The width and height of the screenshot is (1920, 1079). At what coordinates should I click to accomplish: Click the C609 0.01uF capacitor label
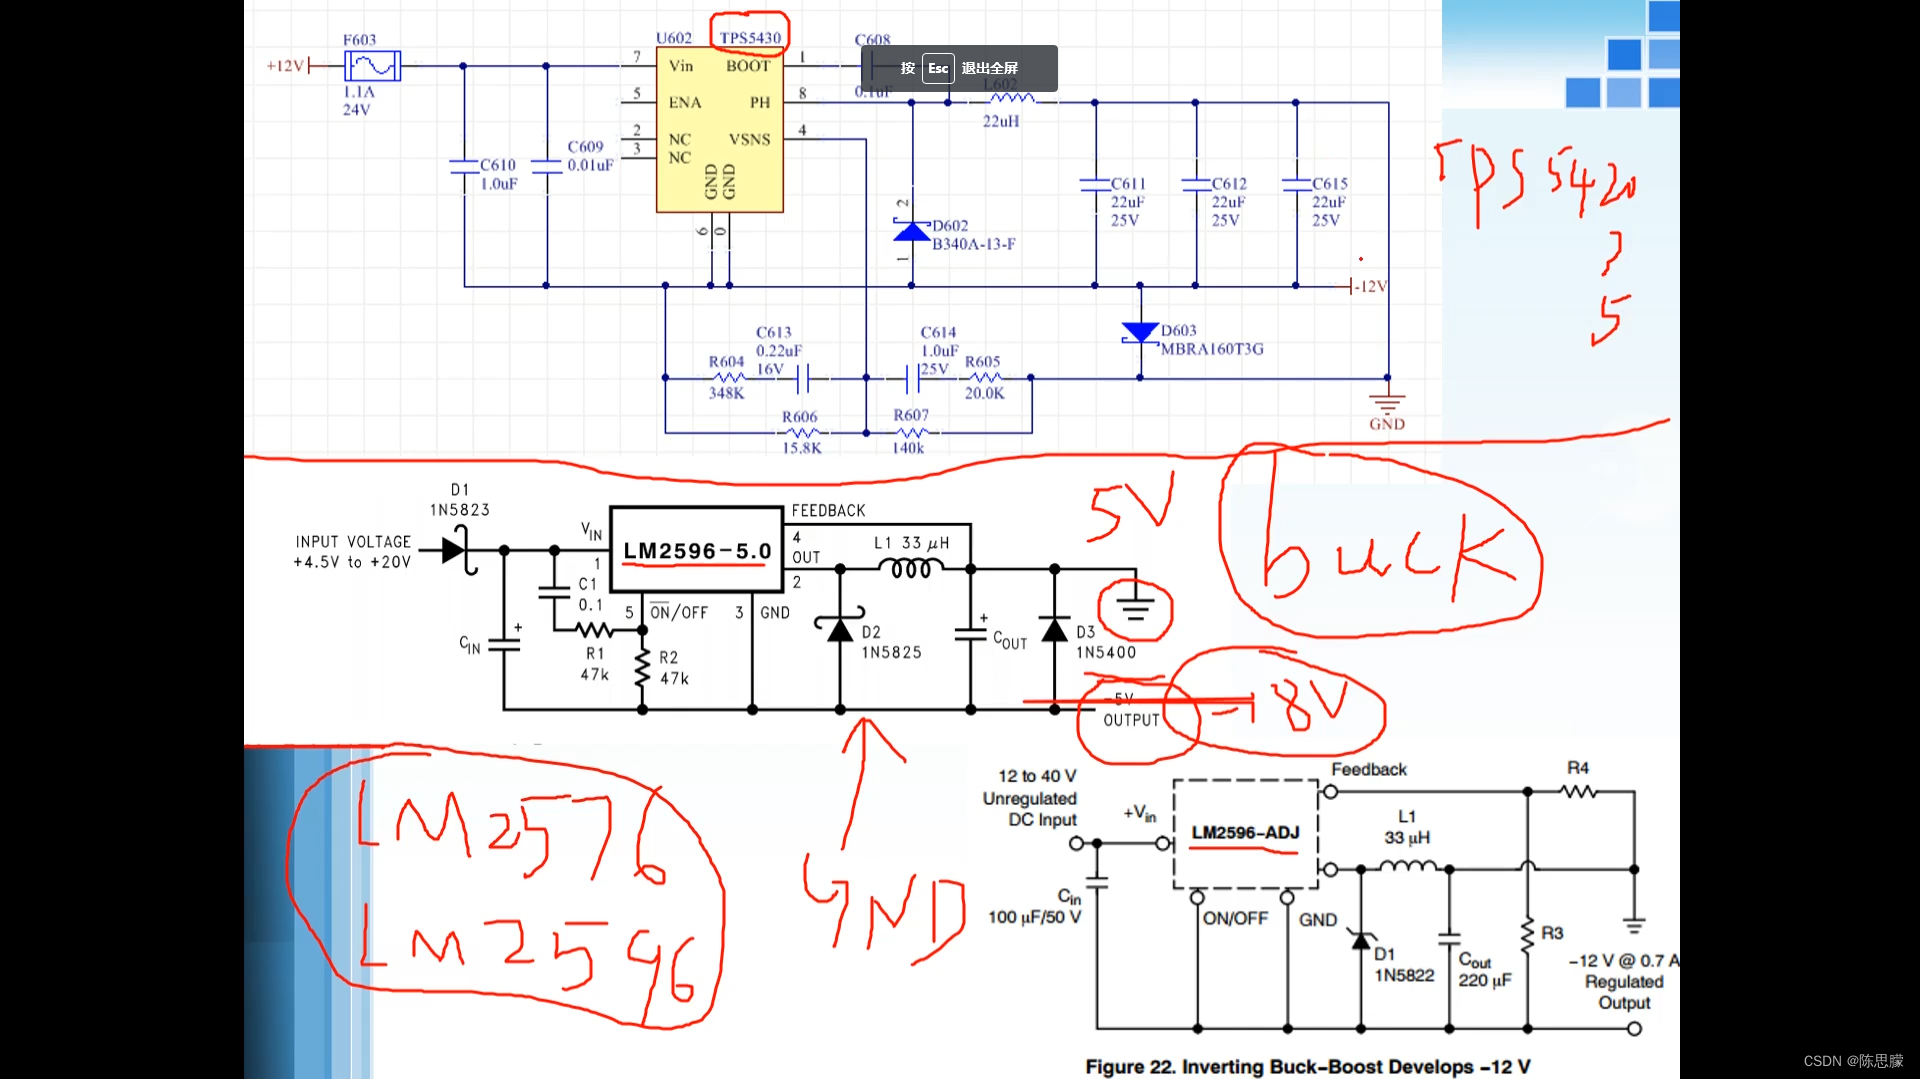pyautogui.click(x=590, y=155)
